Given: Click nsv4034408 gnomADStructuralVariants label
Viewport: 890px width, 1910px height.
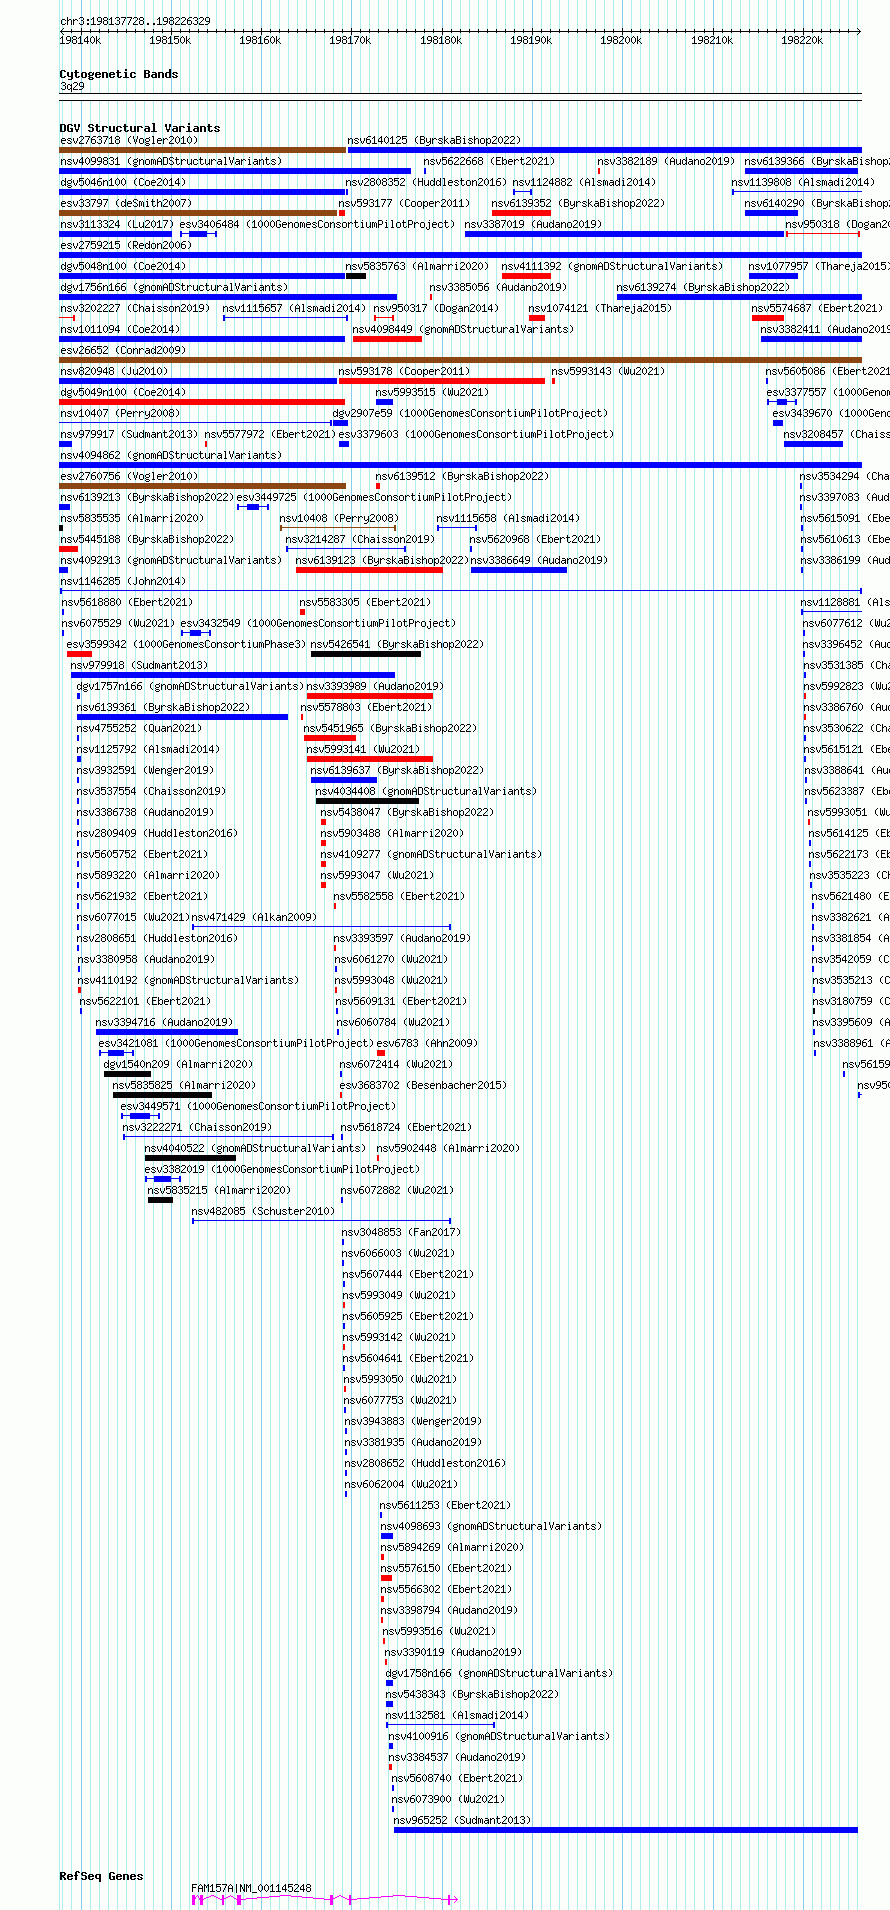Looking at the screenshot, I should tap(426, 791).
